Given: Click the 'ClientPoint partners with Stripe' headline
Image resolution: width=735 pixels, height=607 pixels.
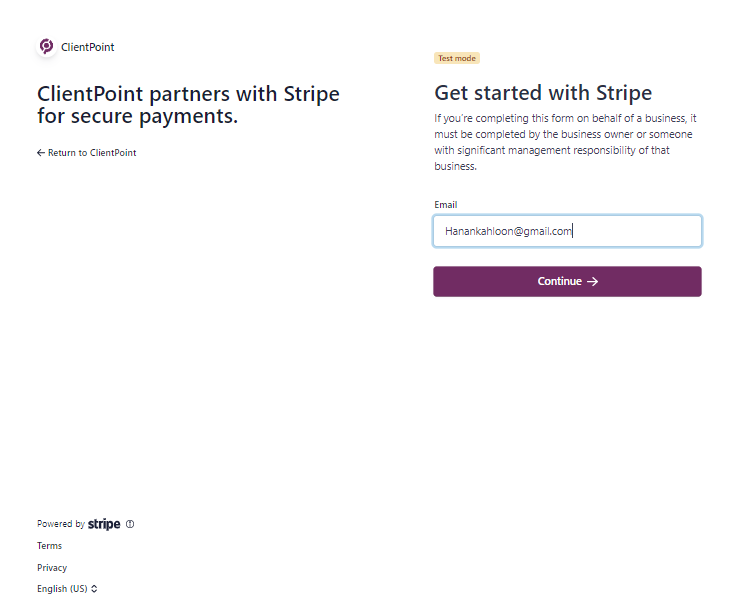Looking at the screenshot, I should 188,105.
